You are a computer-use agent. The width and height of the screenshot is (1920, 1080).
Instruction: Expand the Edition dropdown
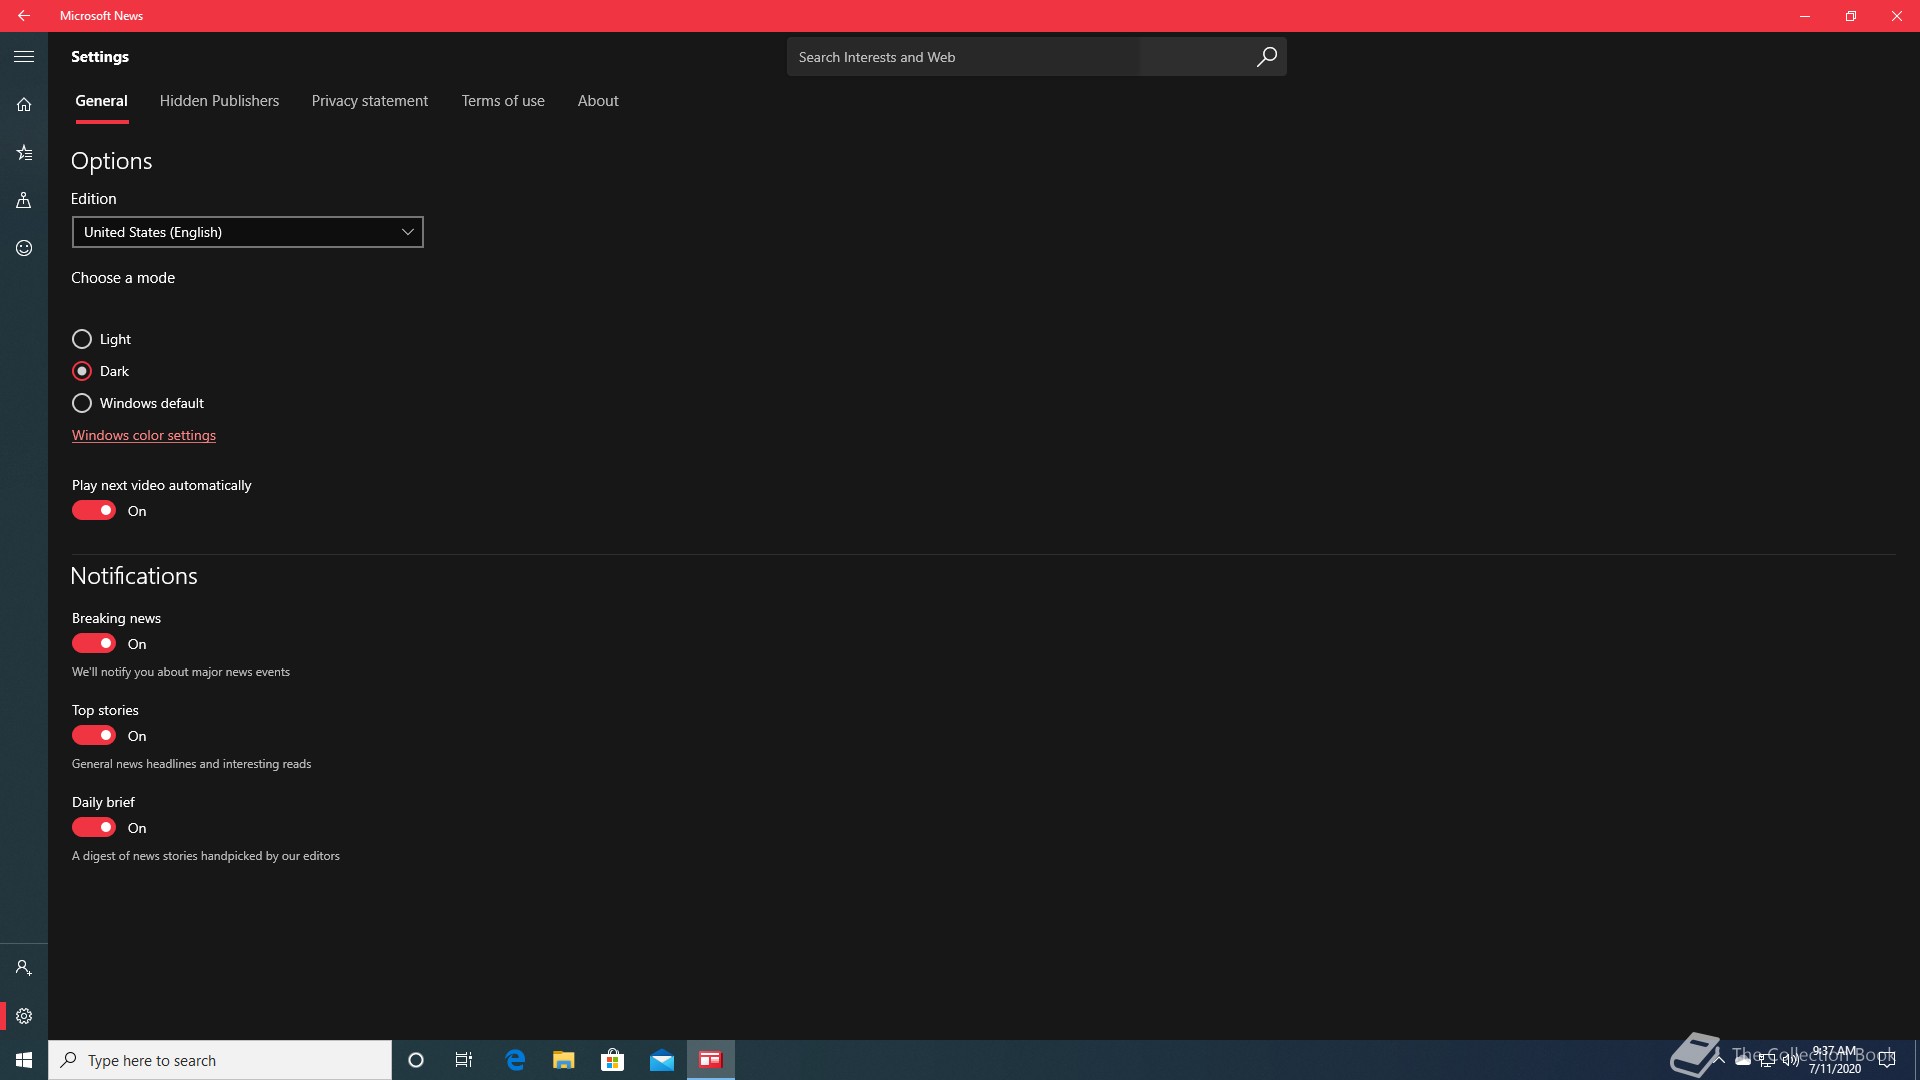tap(247, 232)
